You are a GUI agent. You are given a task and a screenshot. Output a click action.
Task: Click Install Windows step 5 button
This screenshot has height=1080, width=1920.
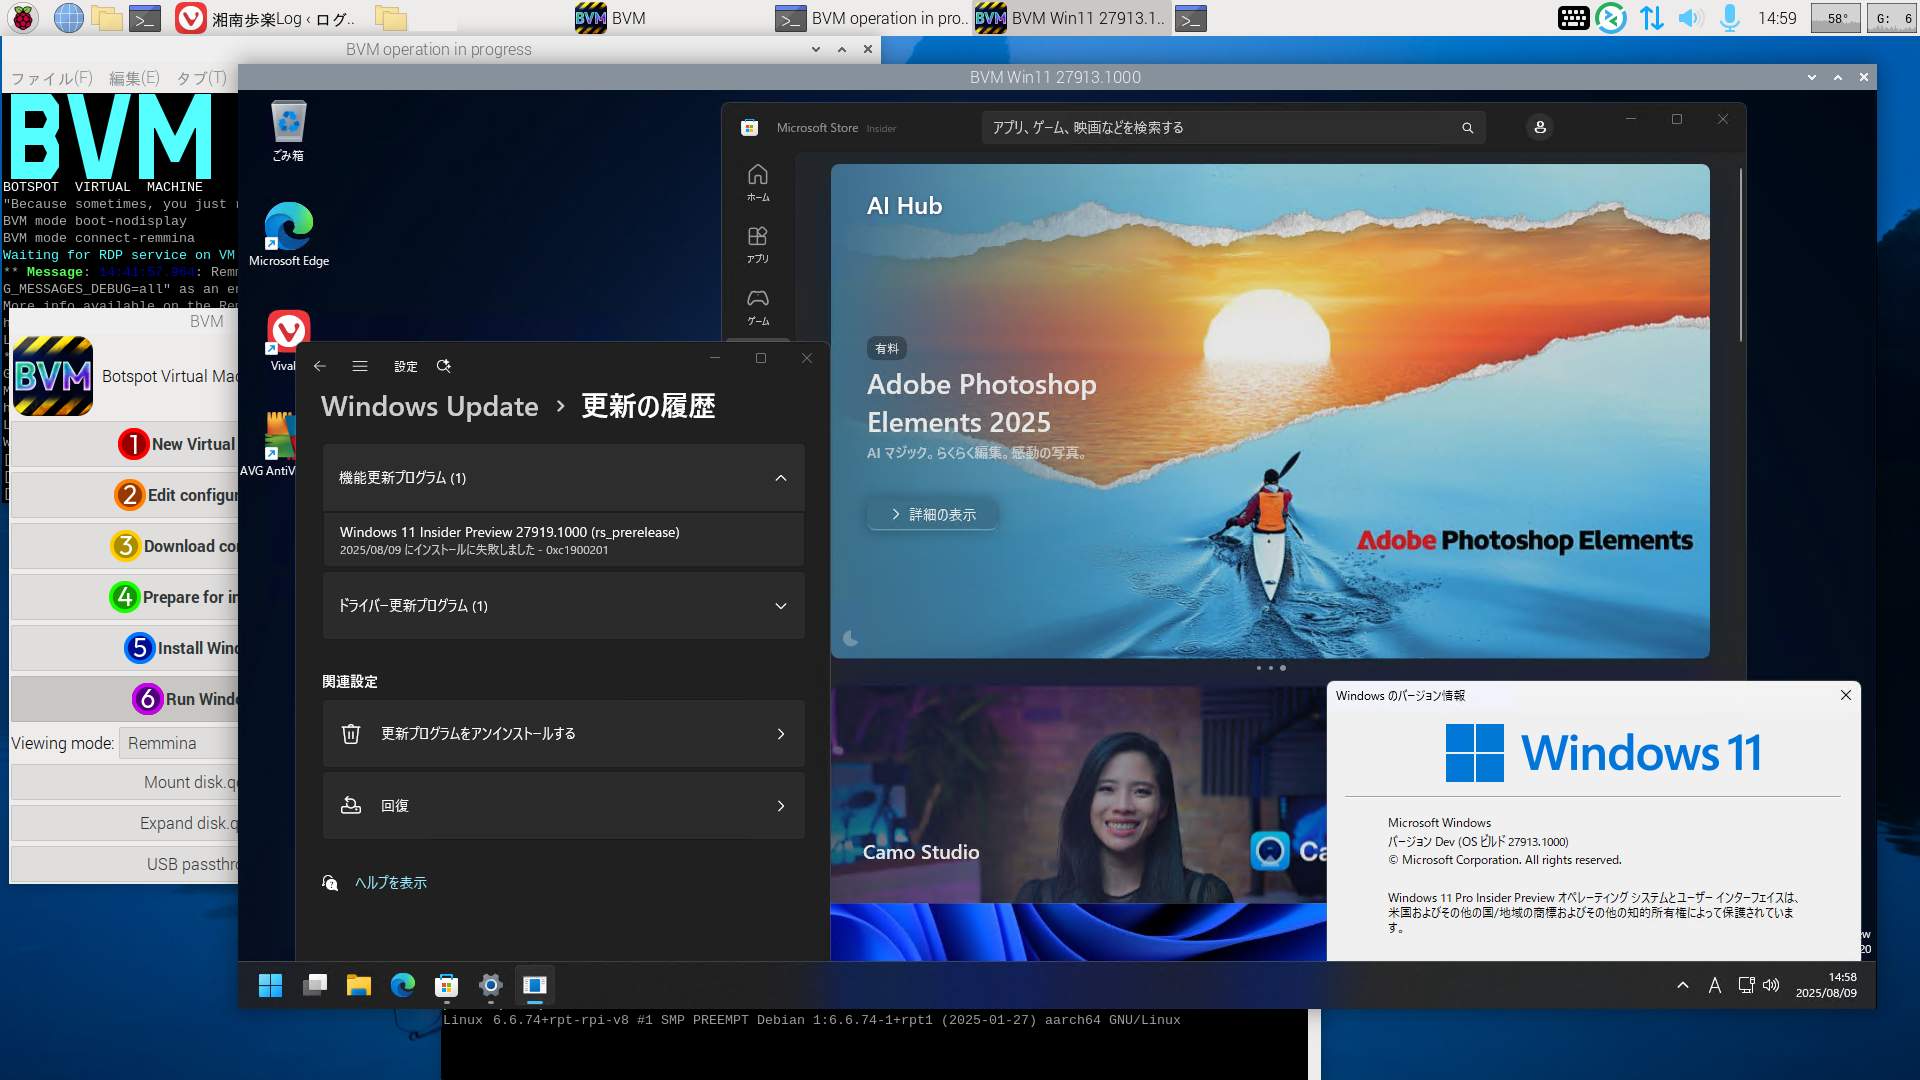tap(125, 648)
